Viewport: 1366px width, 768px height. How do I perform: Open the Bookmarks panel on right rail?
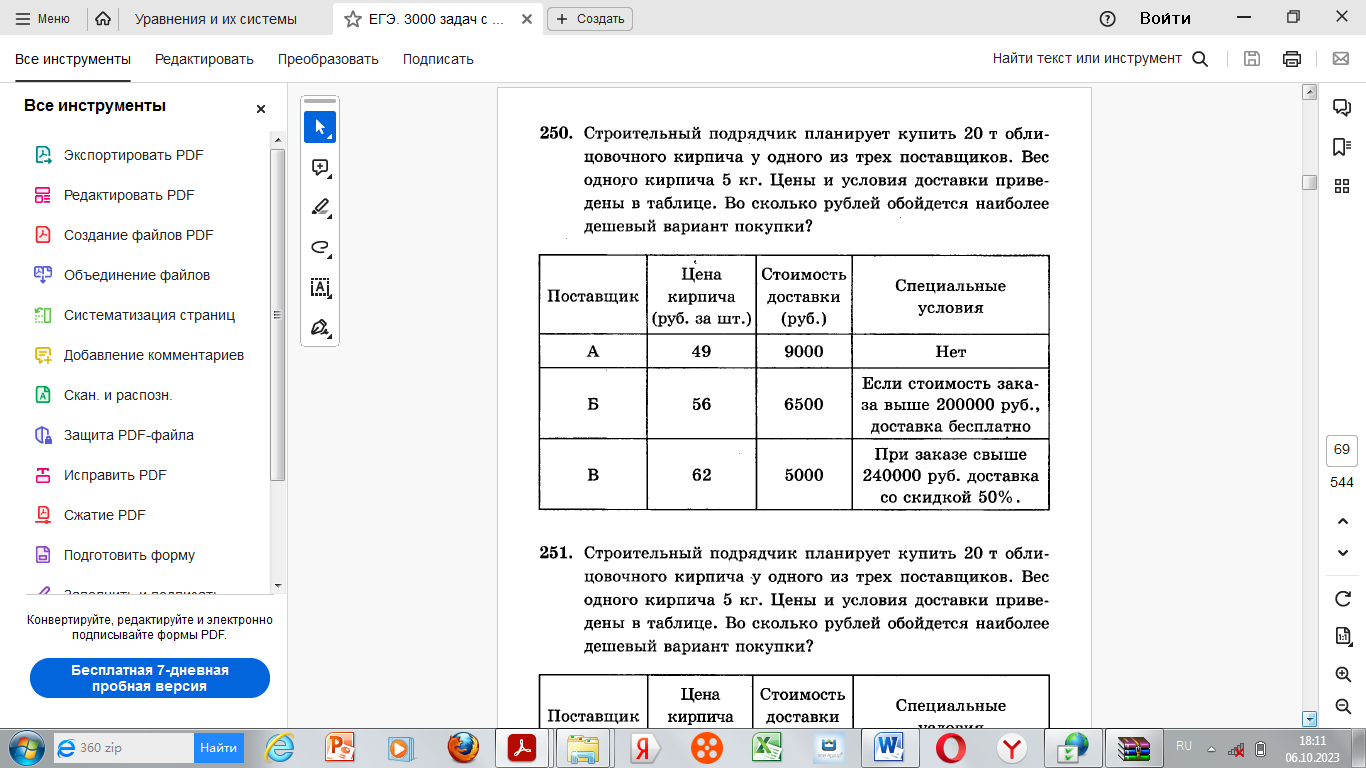1342,147
